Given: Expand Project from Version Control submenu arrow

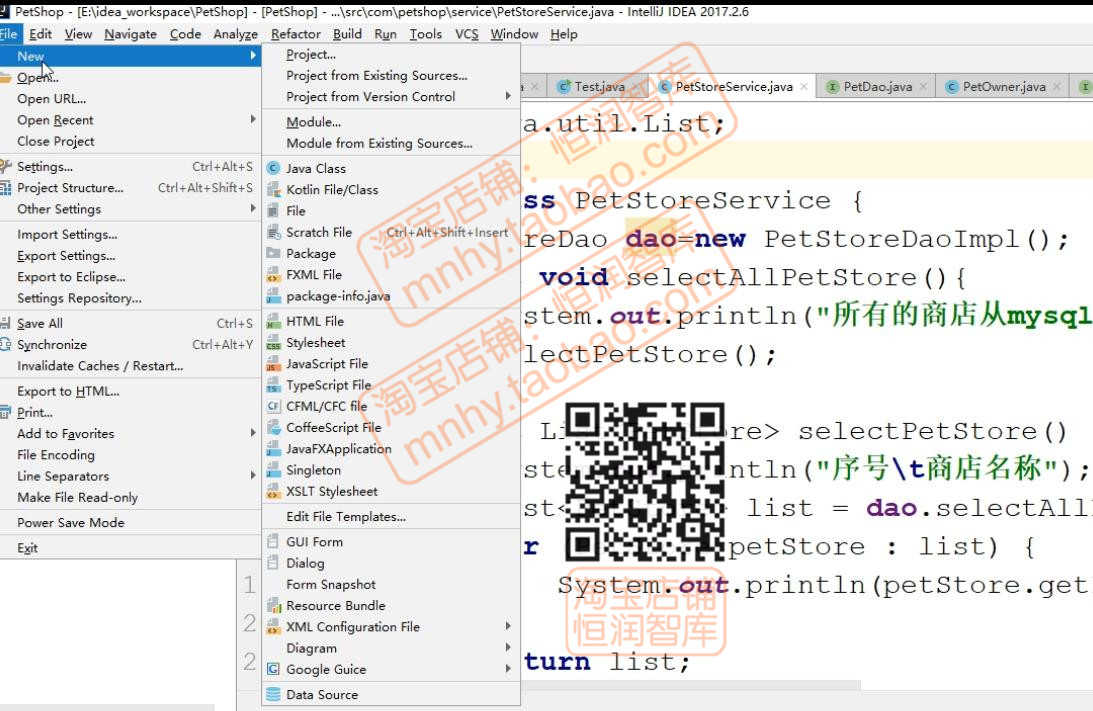Looking at the screenshot, I should [508, 96].
